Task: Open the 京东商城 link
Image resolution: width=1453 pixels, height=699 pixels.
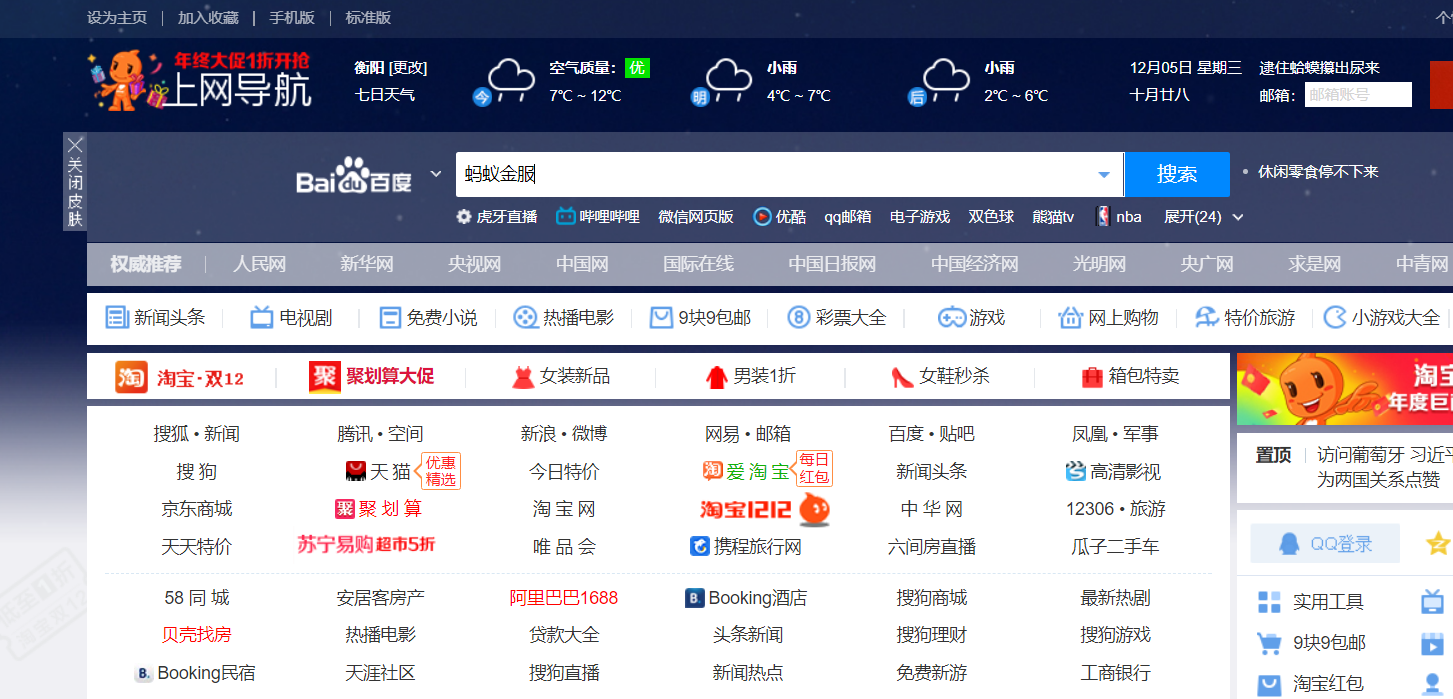Action: click(x=197, y=509)
